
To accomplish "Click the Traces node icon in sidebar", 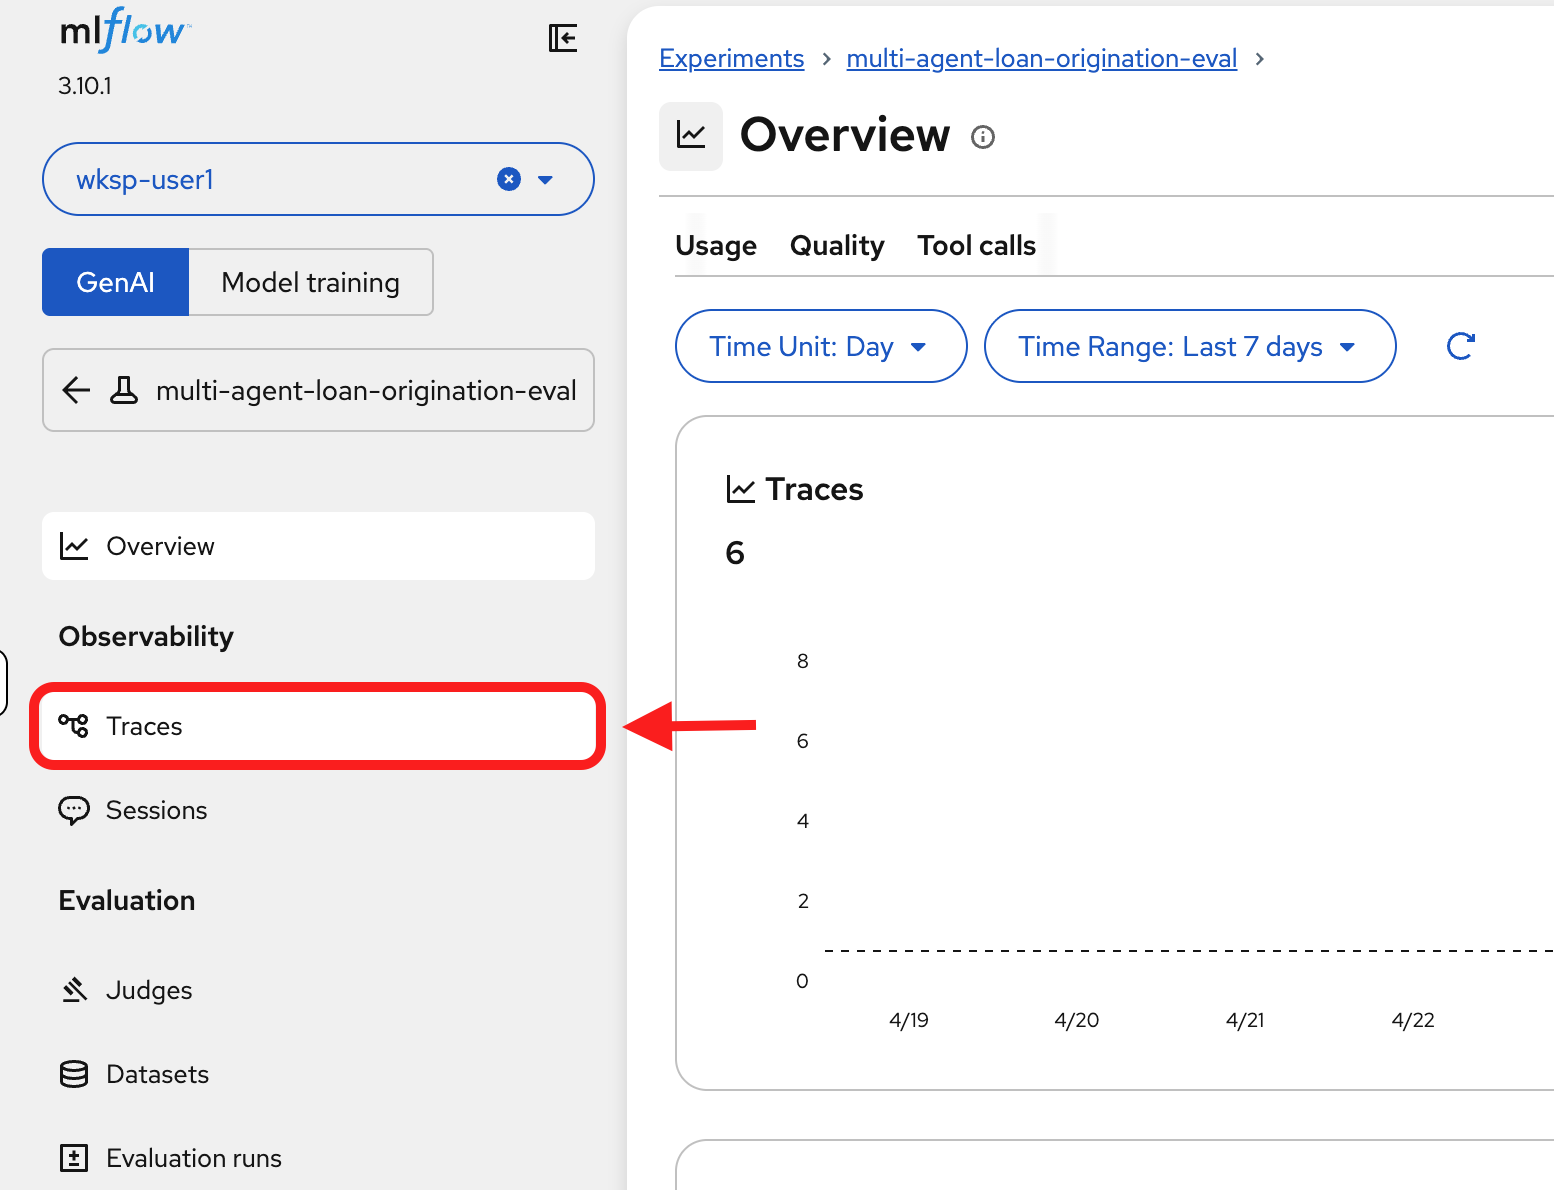I will click(74, 726).
